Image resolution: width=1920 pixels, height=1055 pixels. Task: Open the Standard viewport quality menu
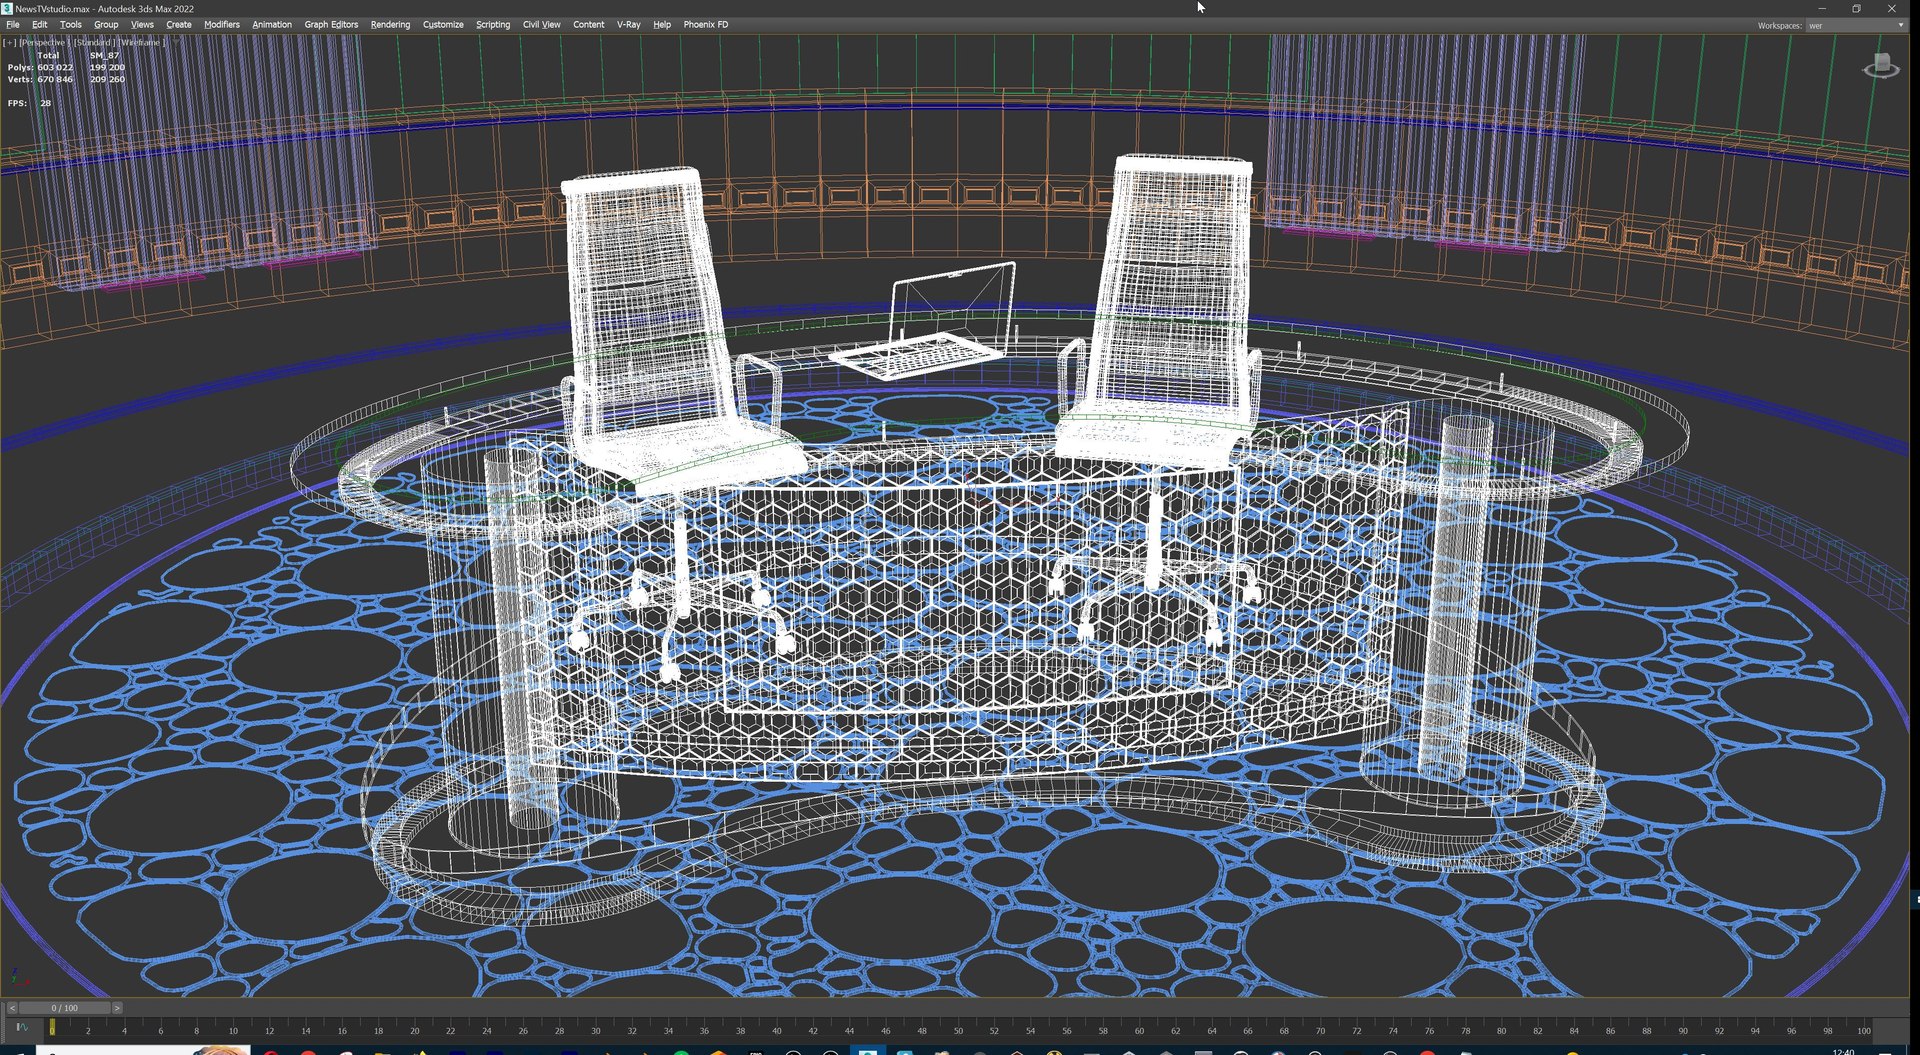tap(93, 42)
